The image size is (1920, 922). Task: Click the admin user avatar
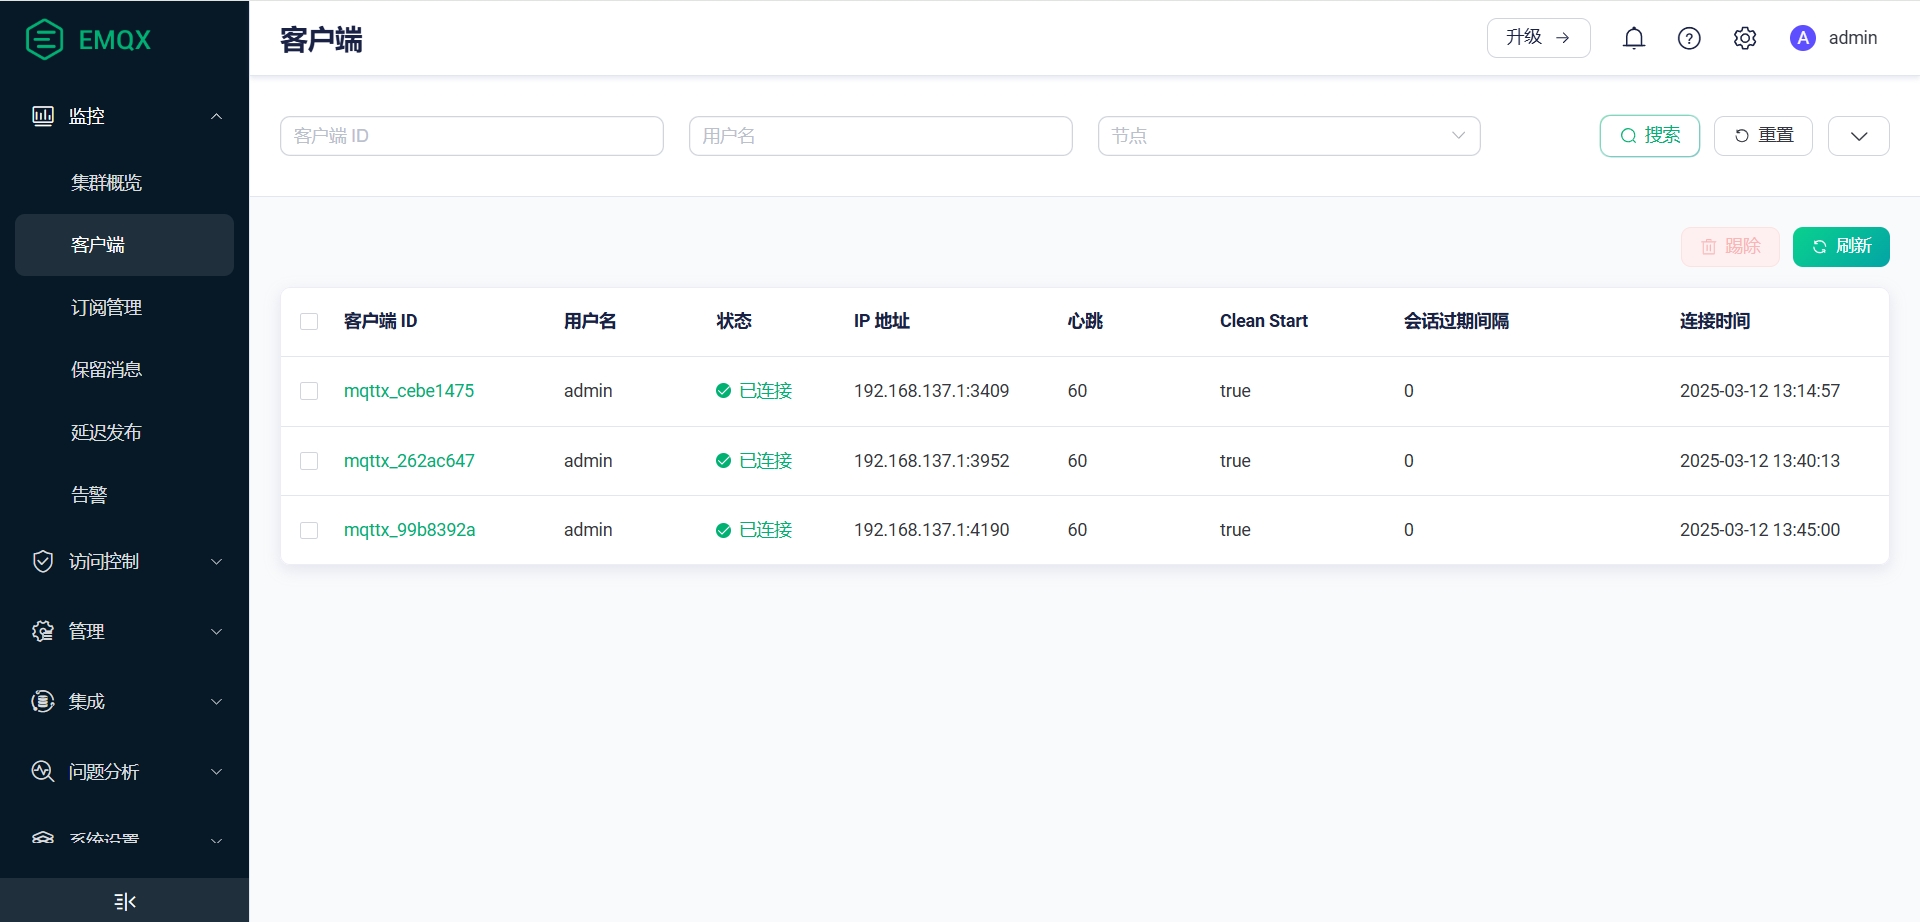pyautogui.click(x=1802, y=38)
